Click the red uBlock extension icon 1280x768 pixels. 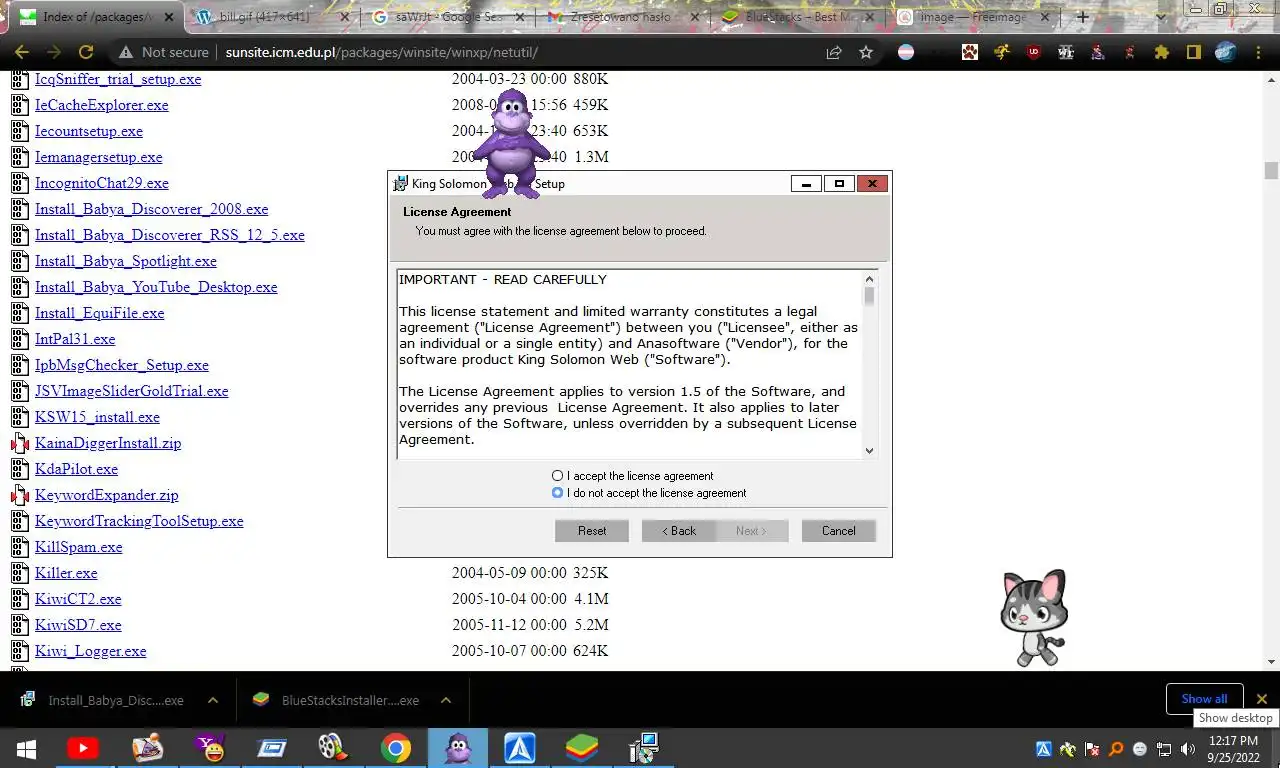pyautogui.click(x=1034, y=52)
